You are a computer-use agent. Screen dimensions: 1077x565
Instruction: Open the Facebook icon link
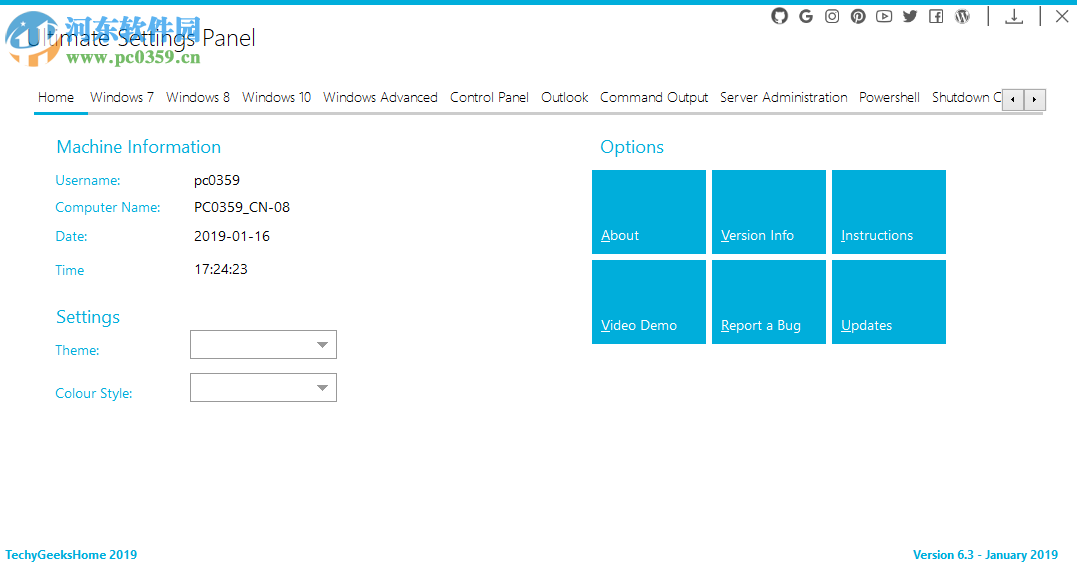click(936, 16)
